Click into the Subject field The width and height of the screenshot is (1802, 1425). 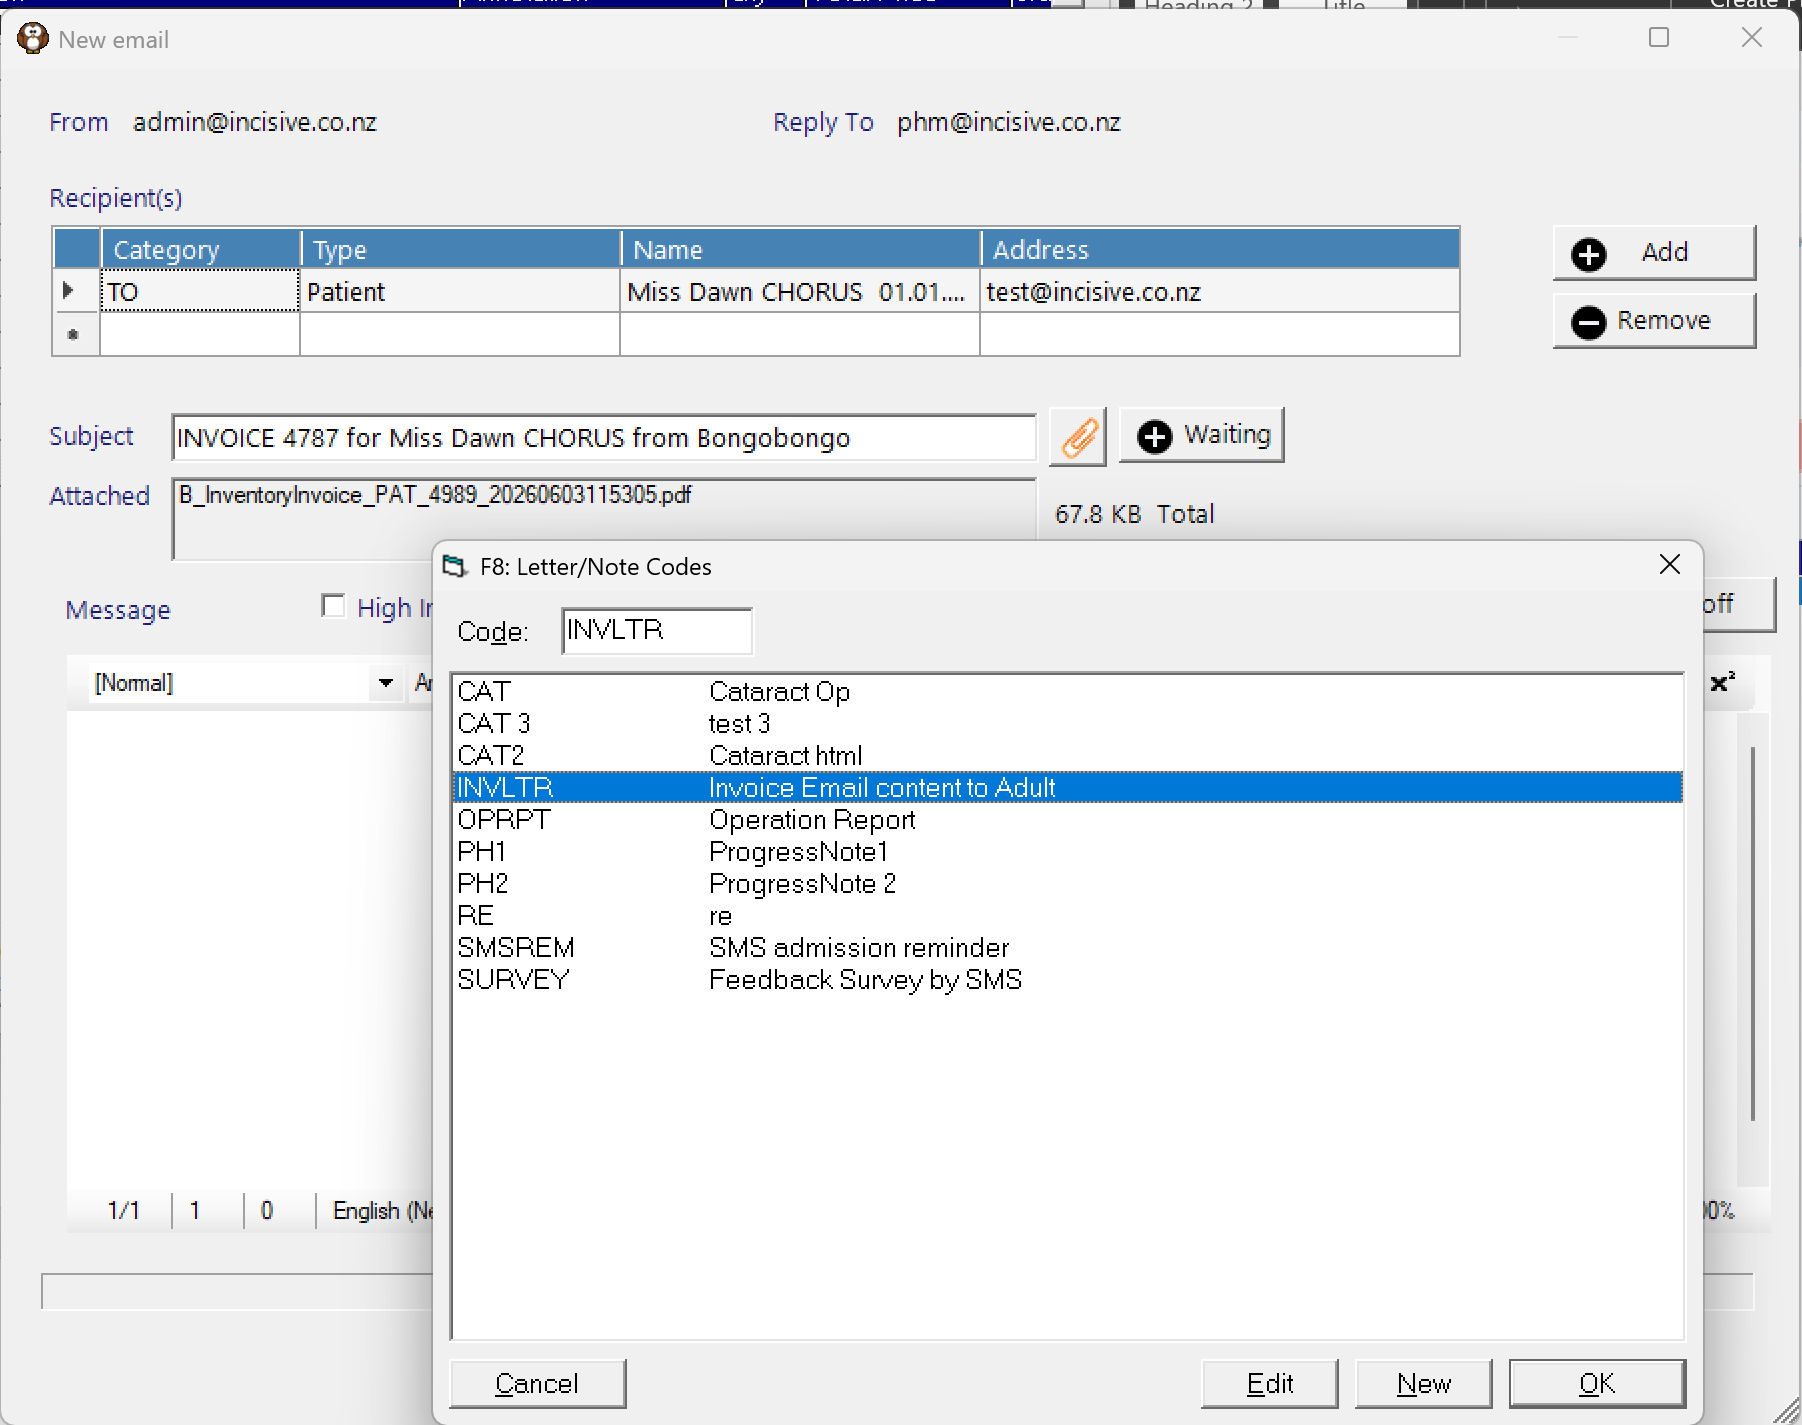tap(604, 438)
